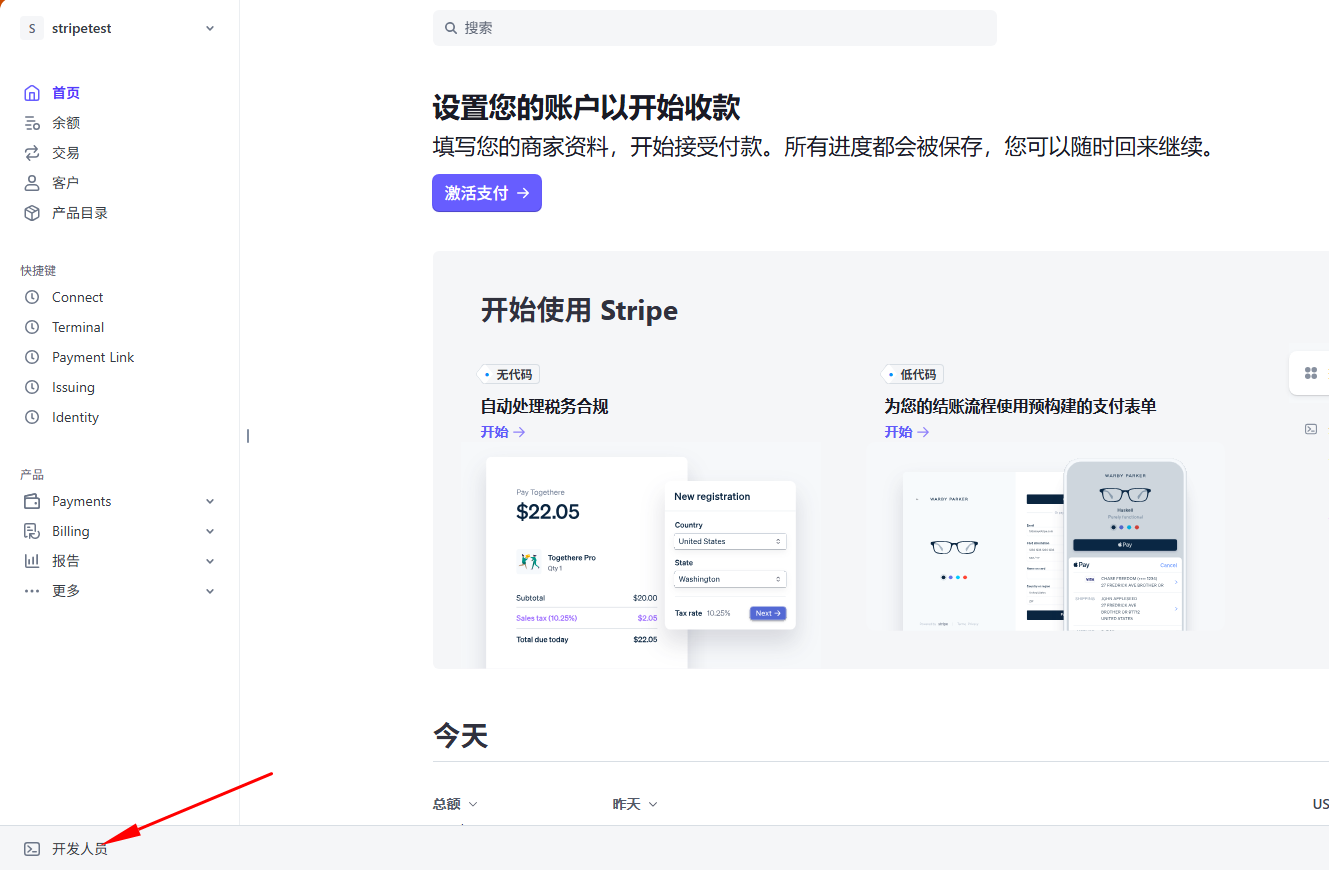Screen dimensions: 1329x870
Task: Expand the 更多 section chevron
Action: pos(210,591)
